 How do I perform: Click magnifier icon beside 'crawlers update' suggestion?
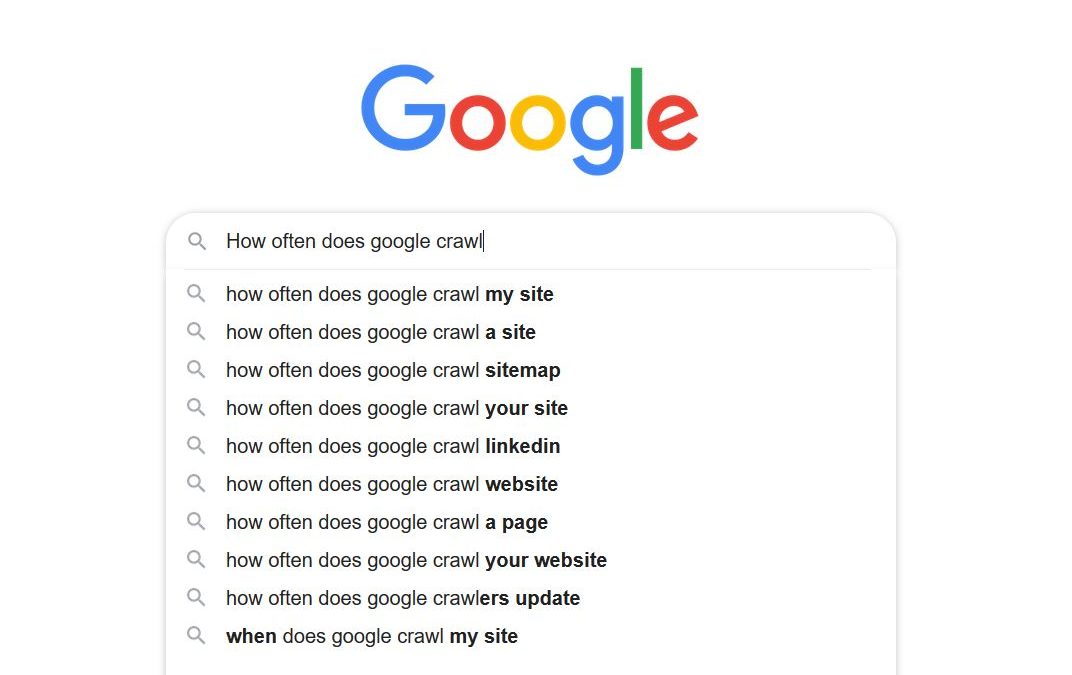[x=197, y=598]
